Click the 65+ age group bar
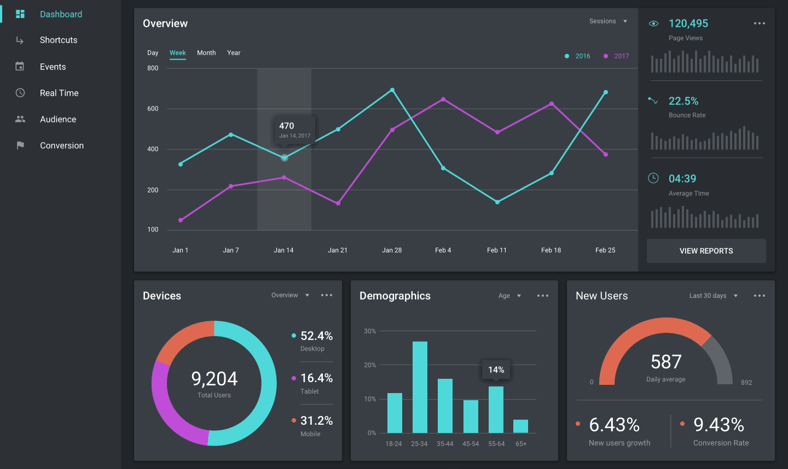Image resolution: width=788 pixels, height=469 pixels. click(521, 426)
